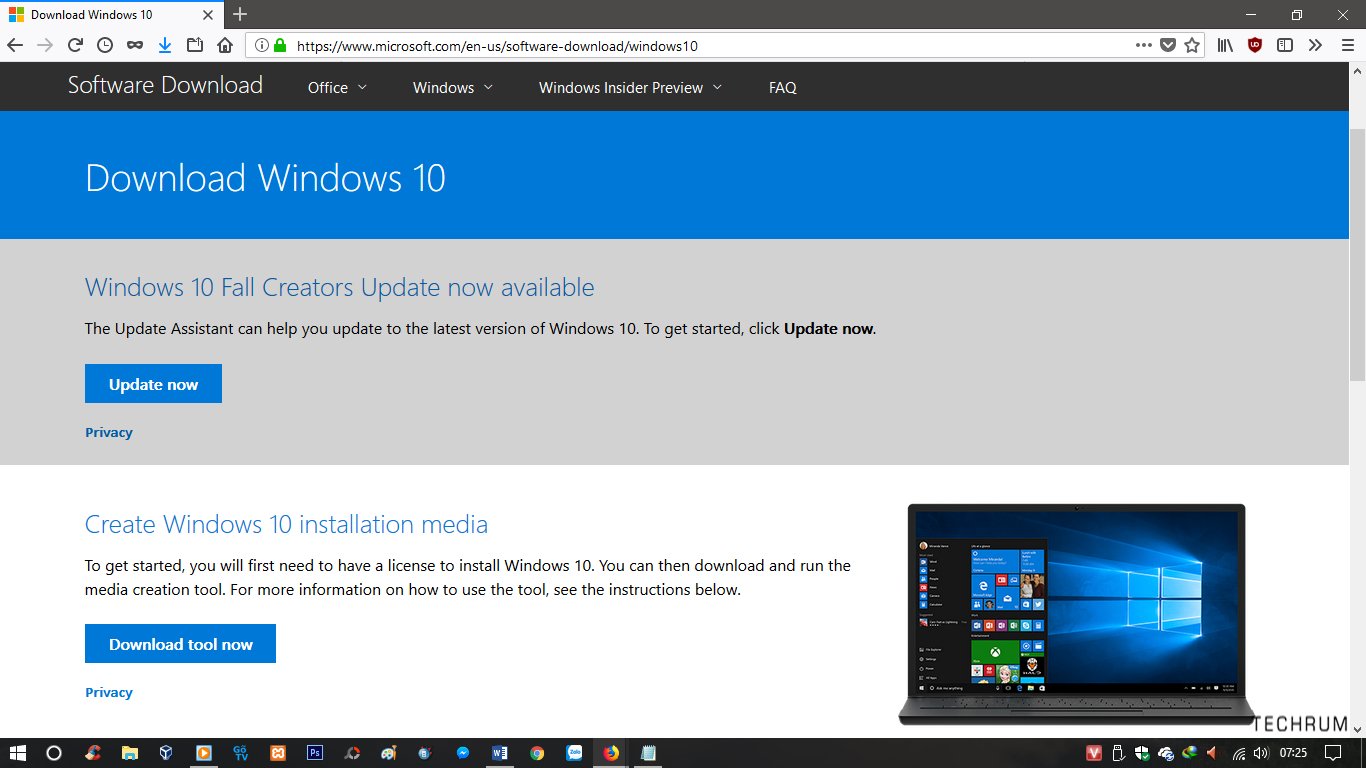Screen dimensions: 1366x768
Task: Open the page actions three-dot menu
Action: click(x=1144, y=45)
